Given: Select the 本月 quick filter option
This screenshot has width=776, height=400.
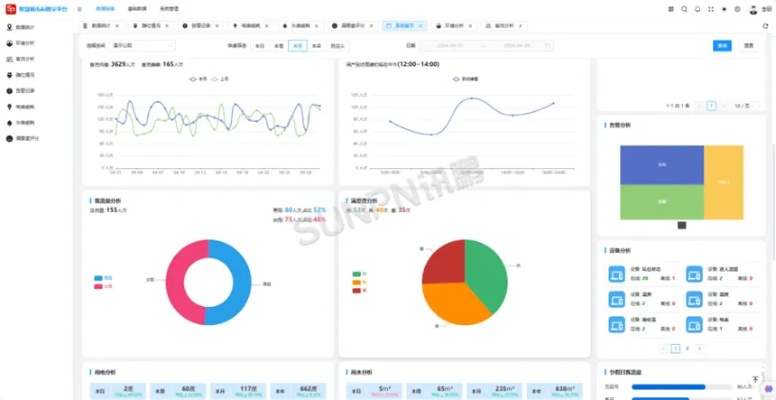Looking at the screenshot, I should 297,46.
